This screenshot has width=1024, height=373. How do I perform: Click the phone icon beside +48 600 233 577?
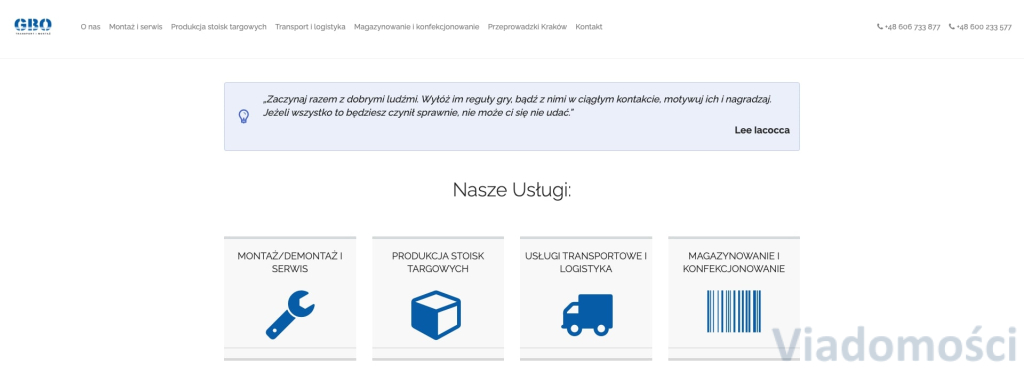pyautogui.click(x=952, y=27)
